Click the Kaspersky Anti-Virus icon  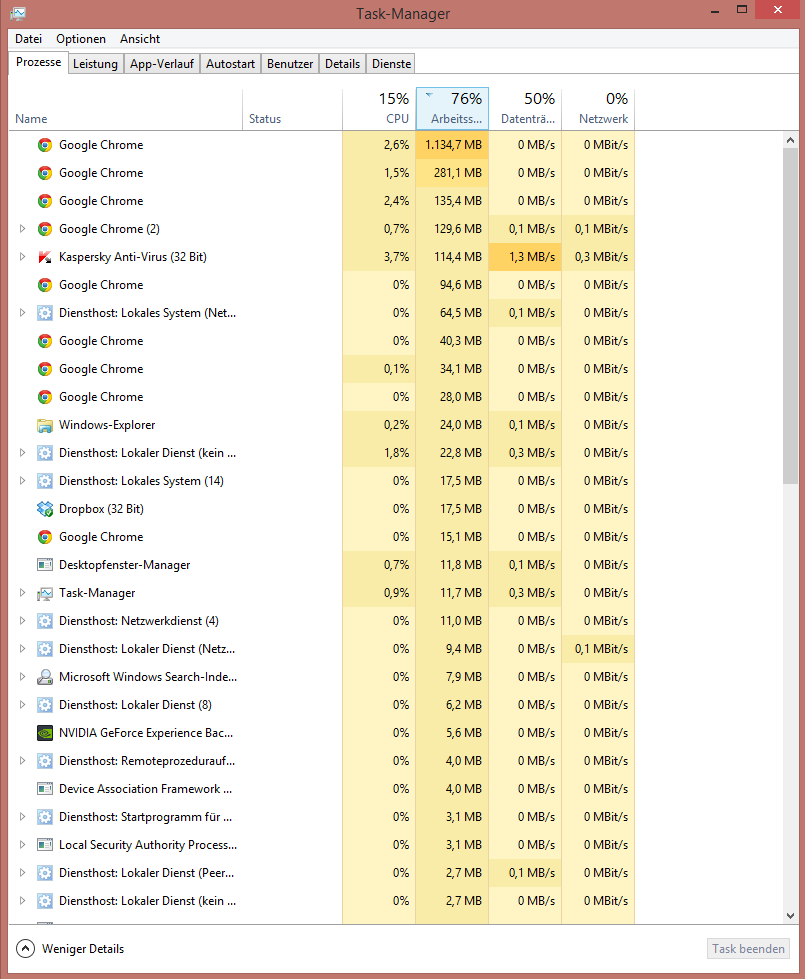coord(44,257)
